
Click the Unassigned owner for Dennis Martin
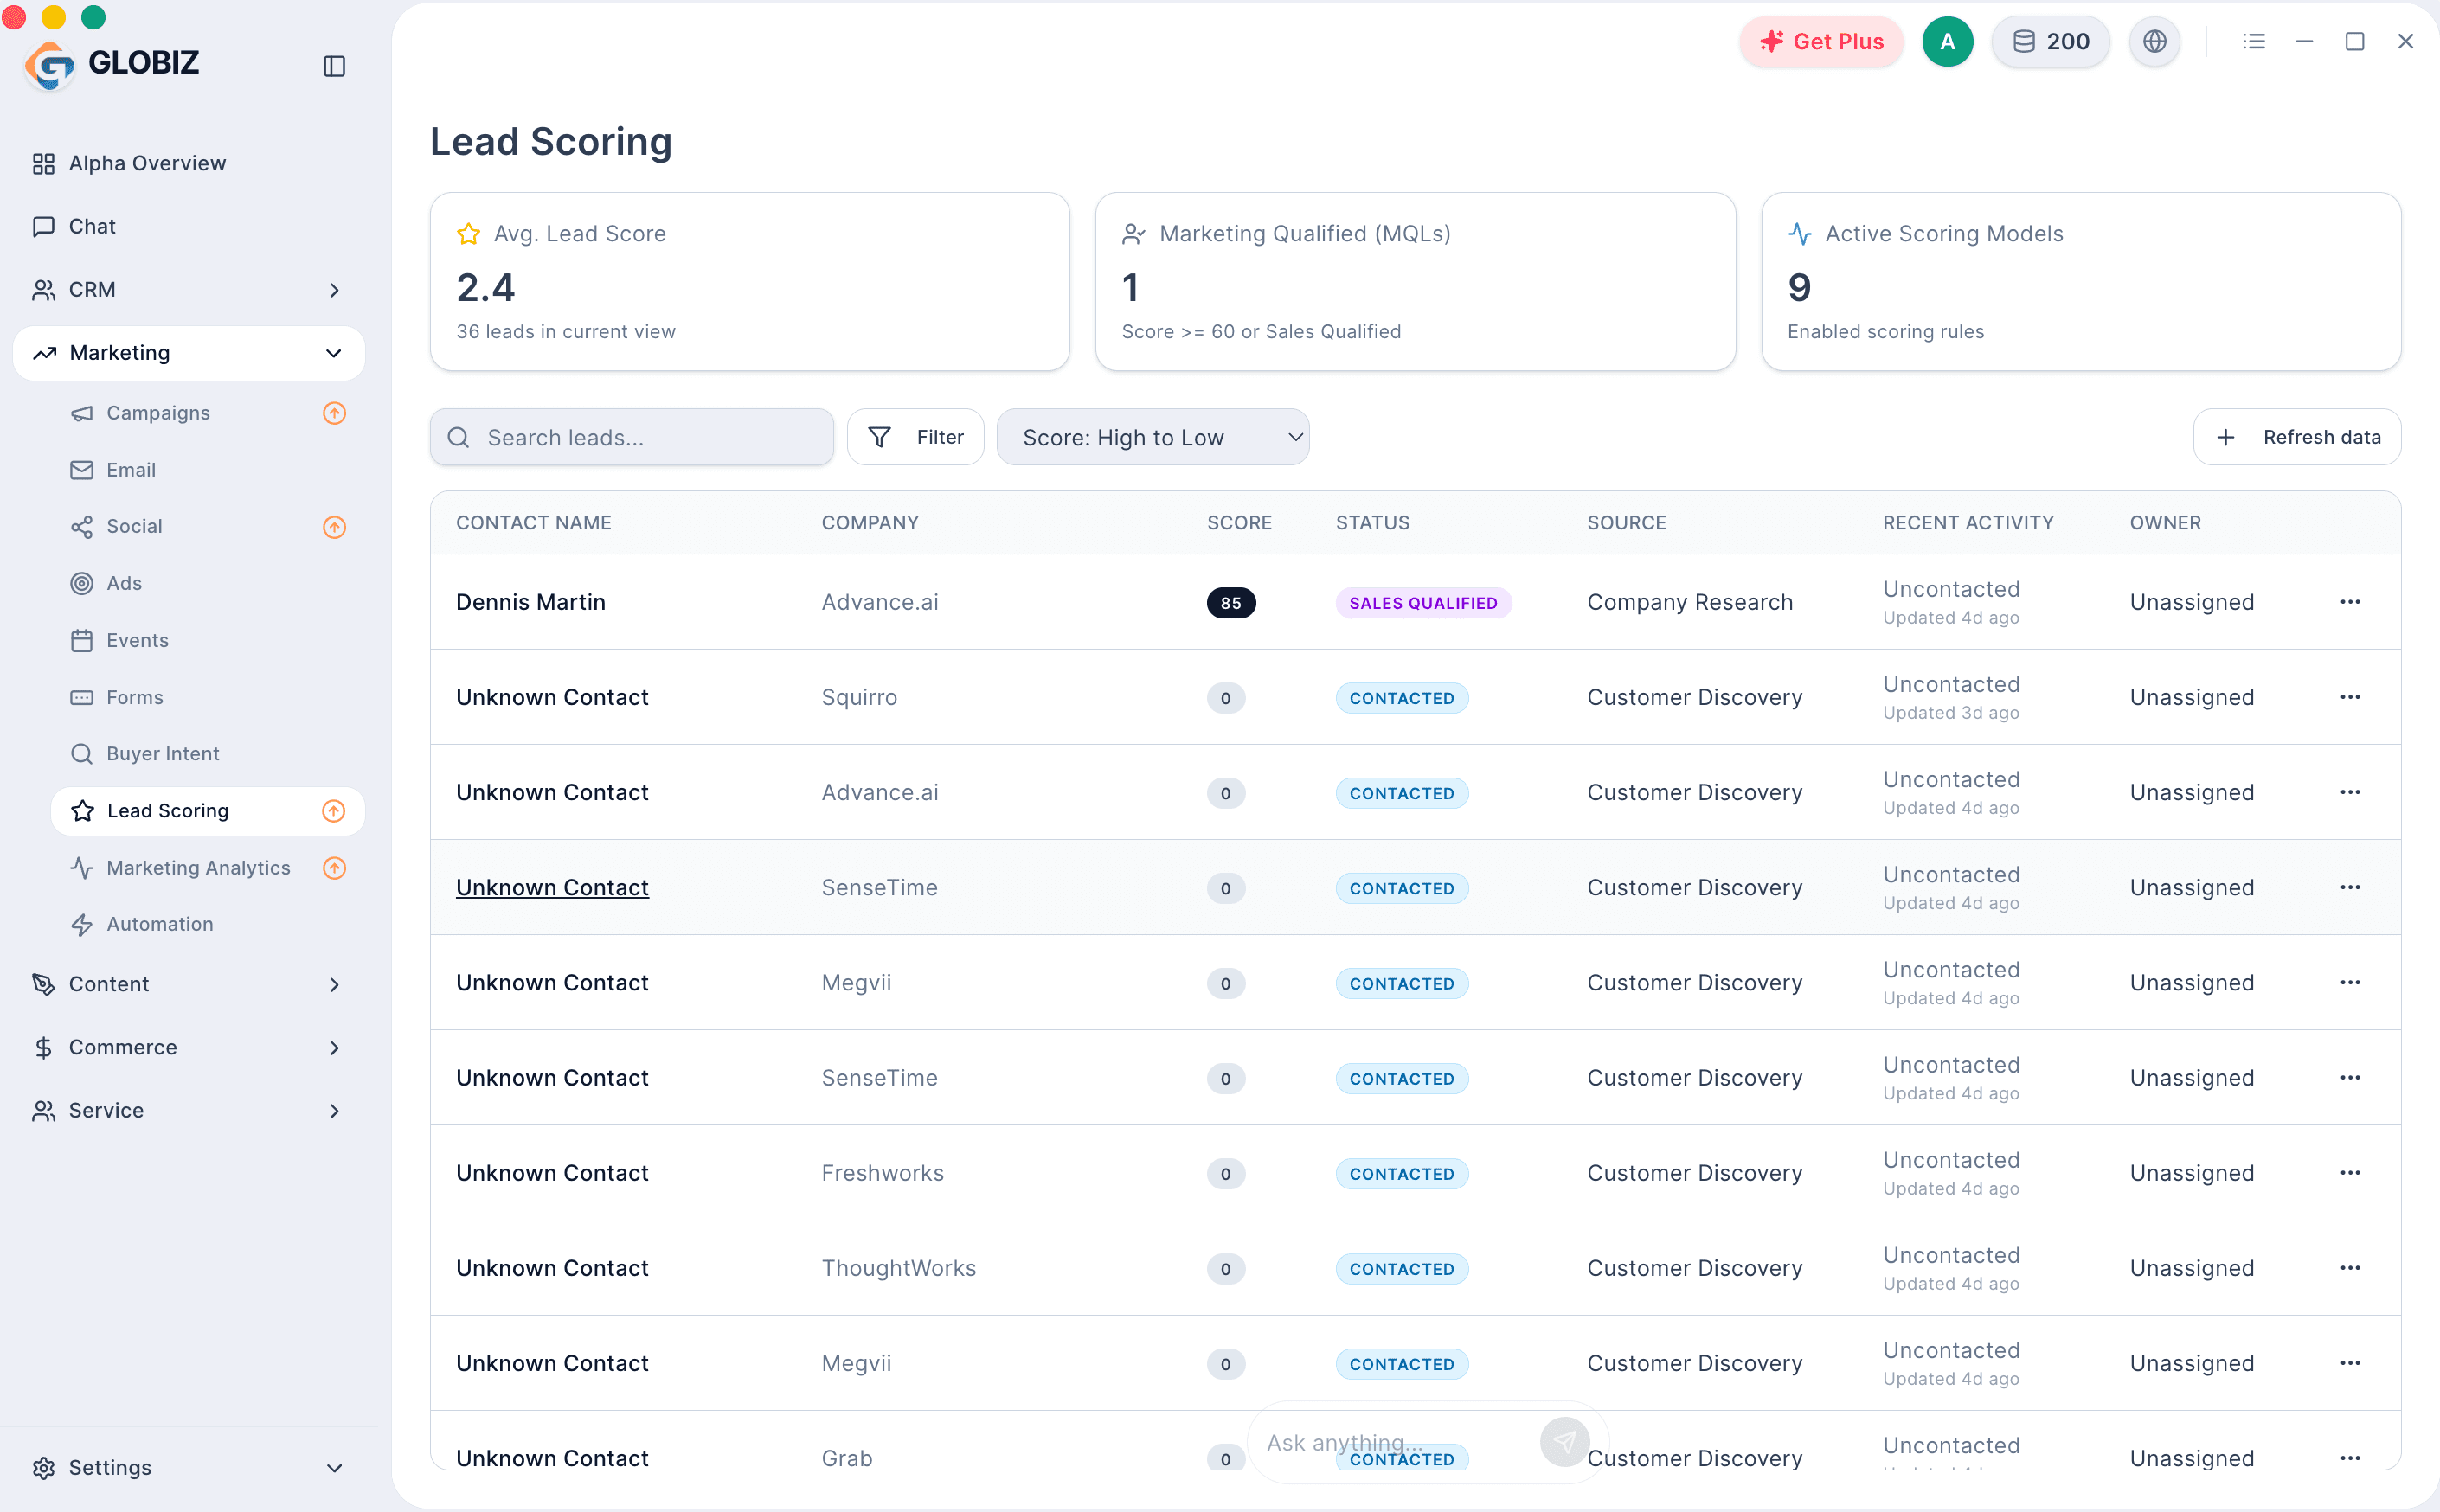coord(2192,602)
